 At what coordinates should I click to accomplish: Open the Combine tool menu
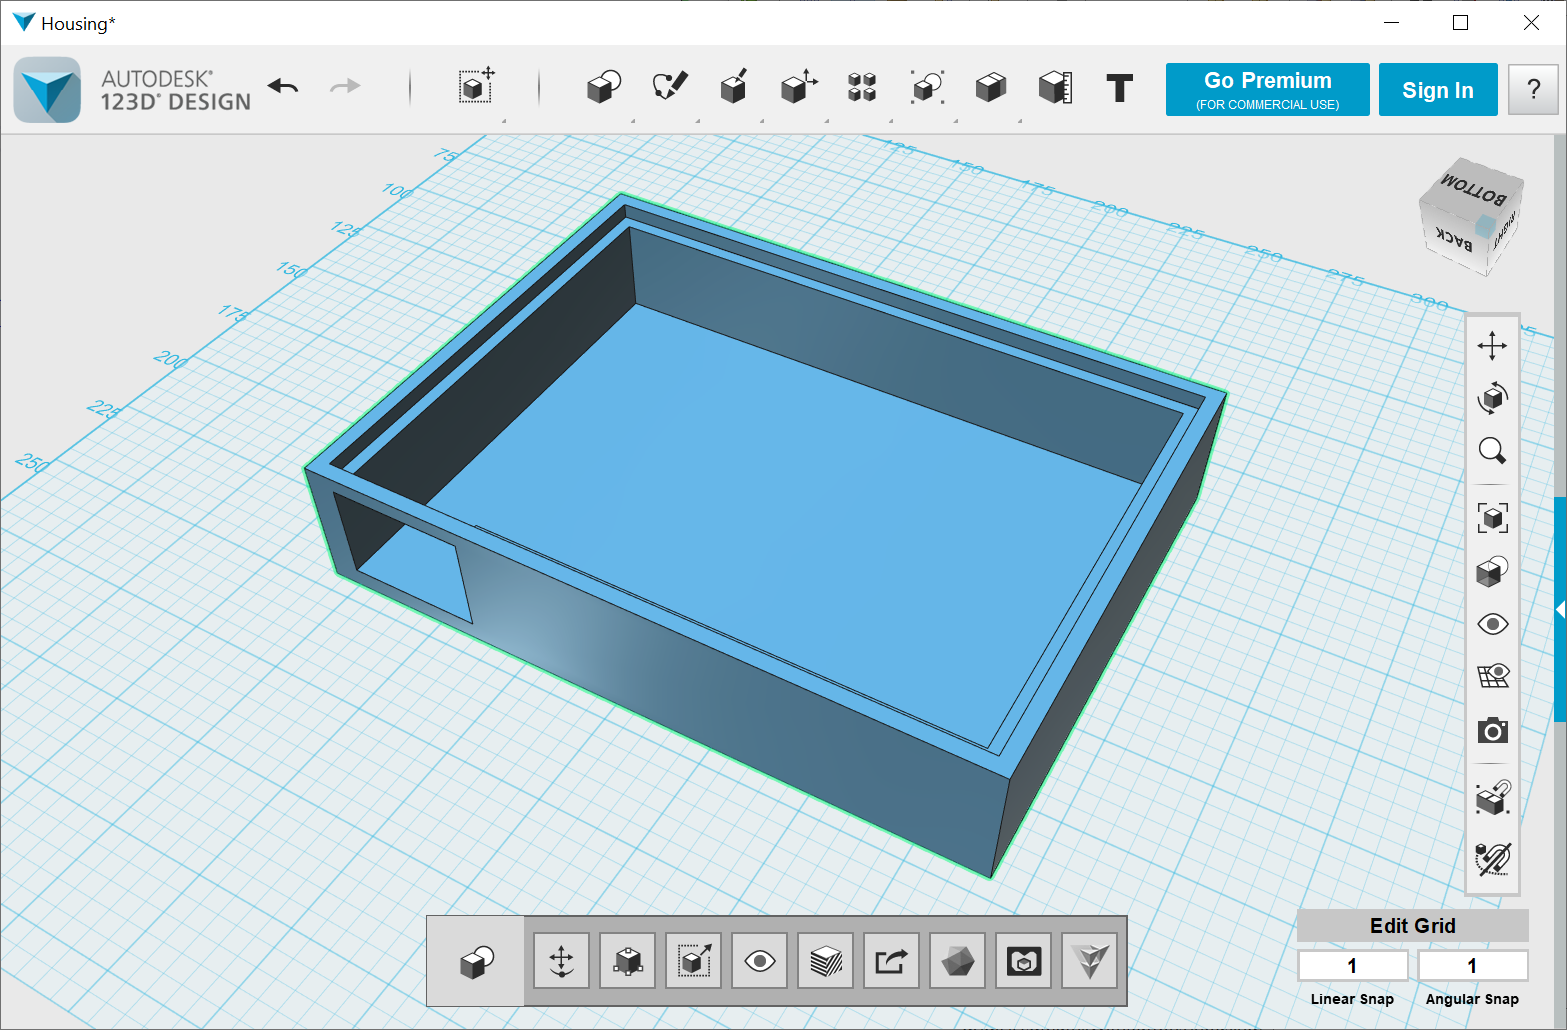pos(991,87)
